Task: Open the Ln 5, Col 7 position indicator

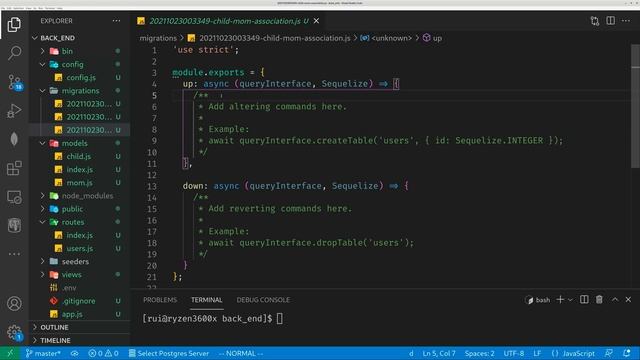Action: 439,353
